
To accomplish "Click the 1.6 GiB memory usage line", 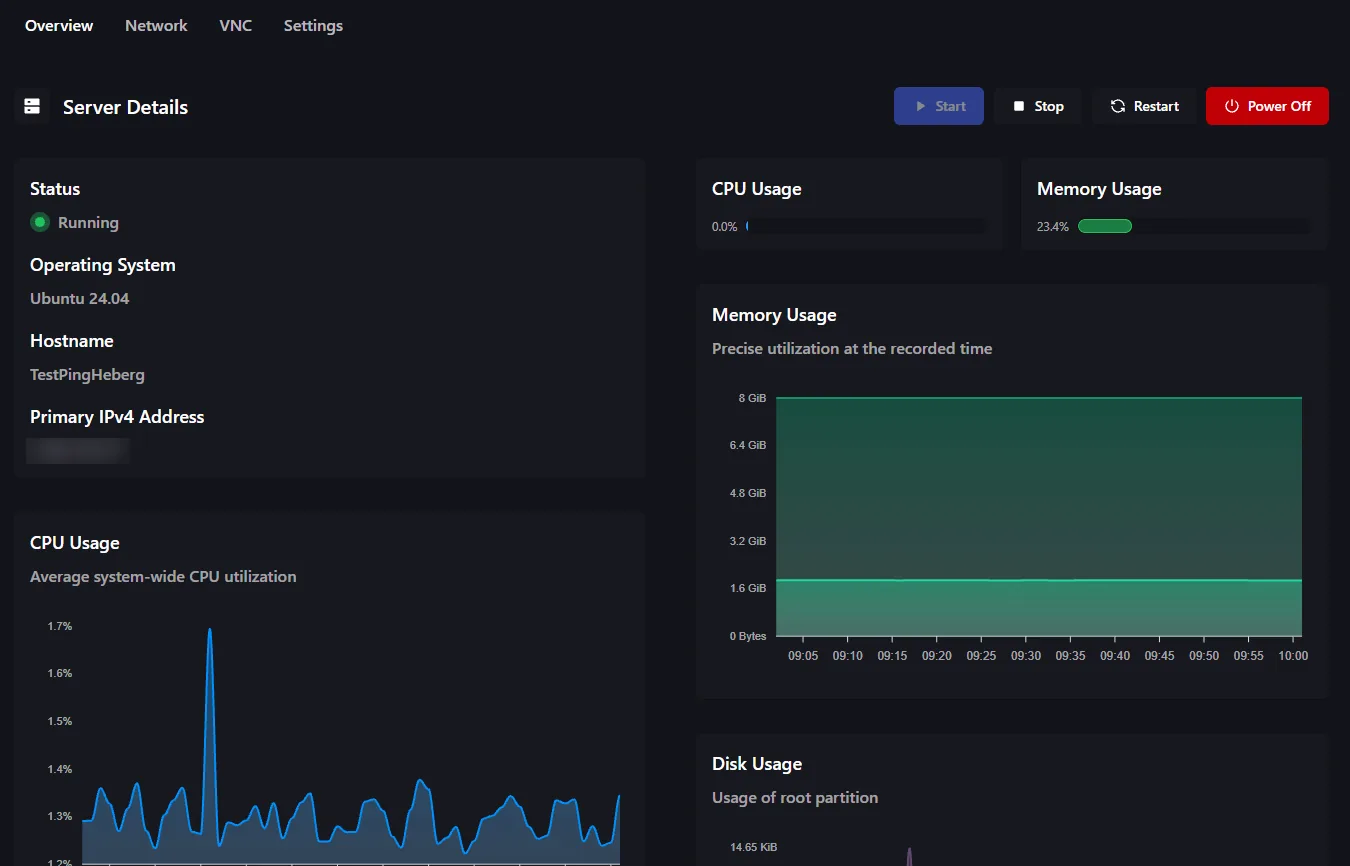I will point(1039,580).
